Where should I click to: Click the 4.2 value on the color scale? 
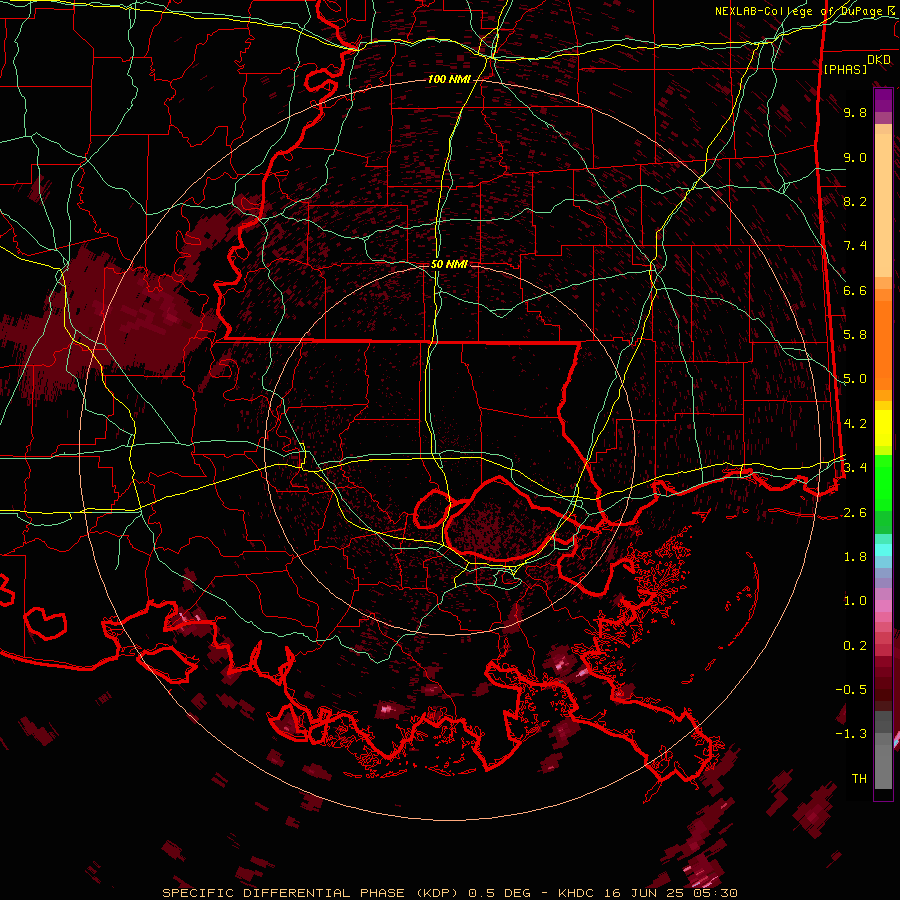pos(855,424)
